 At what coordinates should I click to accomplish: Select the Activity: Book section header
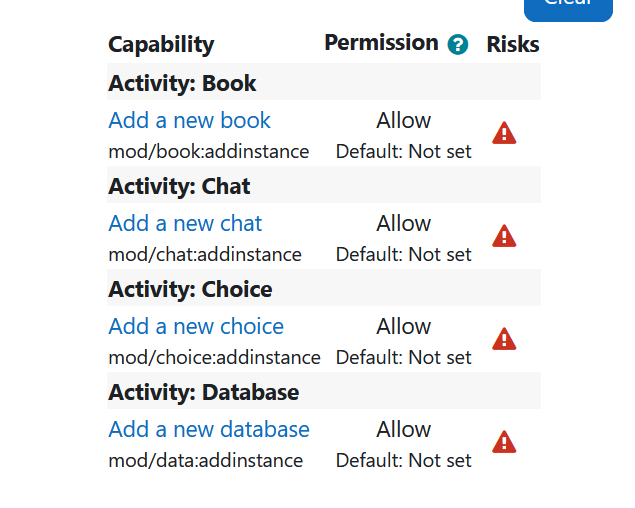[324, 82]
